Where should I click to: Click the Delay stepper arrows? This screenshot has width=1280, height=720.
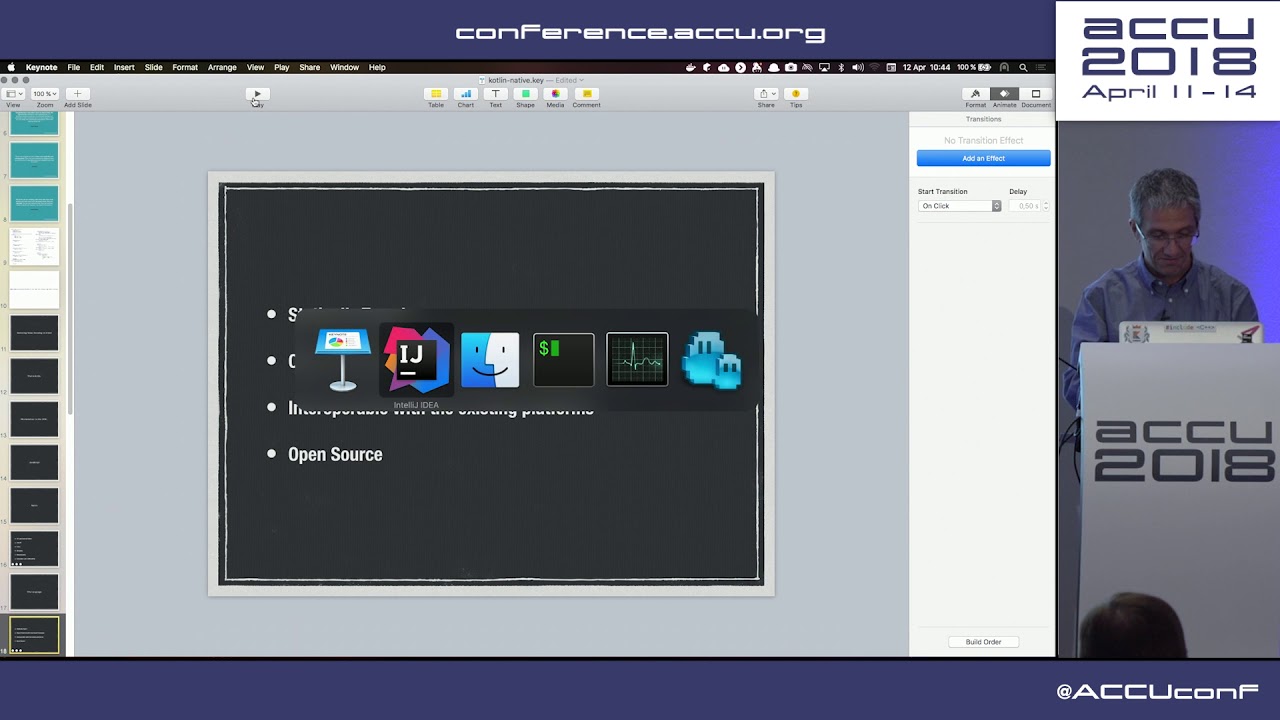[x=1045, y=206]
